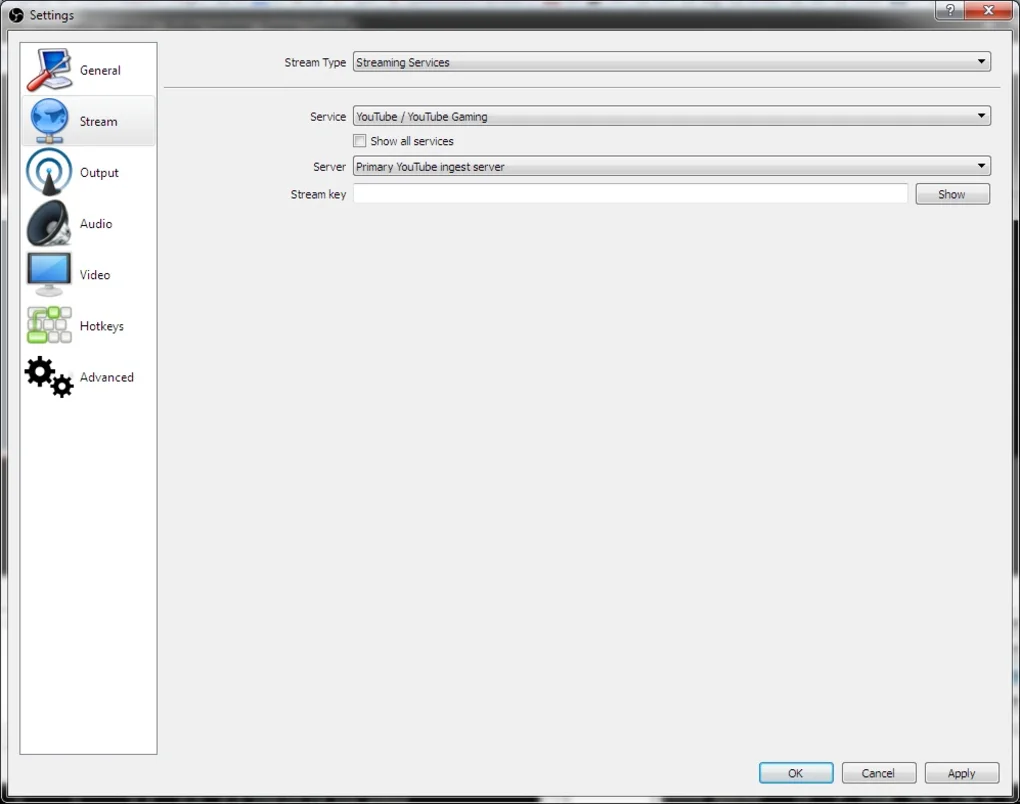This screenshot has width=1020, height=804.
Task: Click the Cancel button
Action: click(878, 773)
